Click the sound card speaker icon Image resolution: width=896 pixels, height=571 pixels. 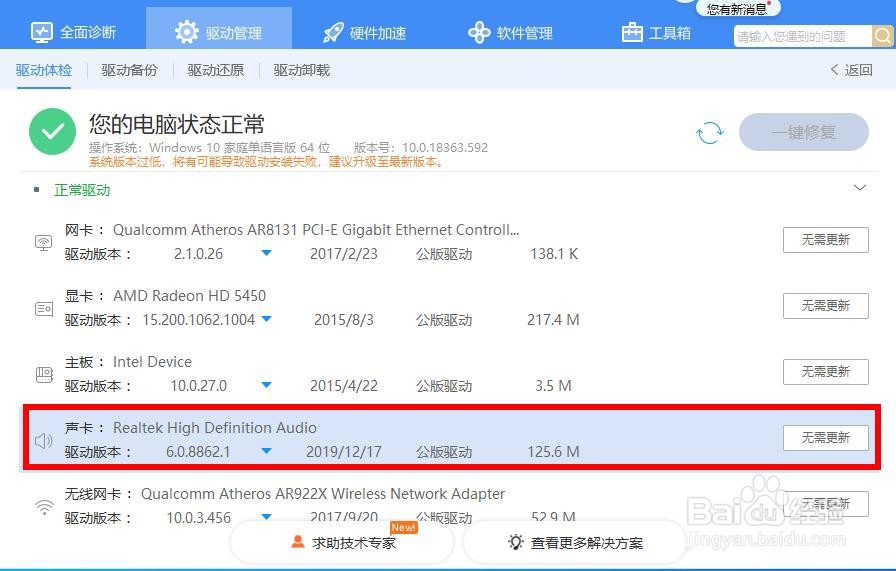coord(43,441)
